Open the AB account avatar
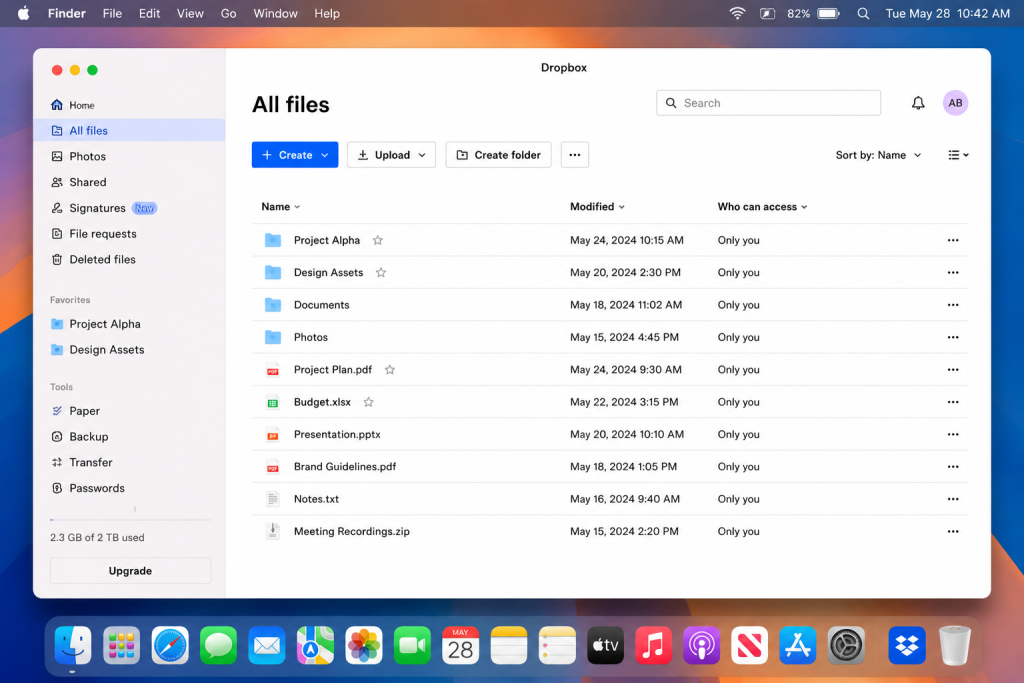The image size is (1024, 683). [x=955, y=103]
